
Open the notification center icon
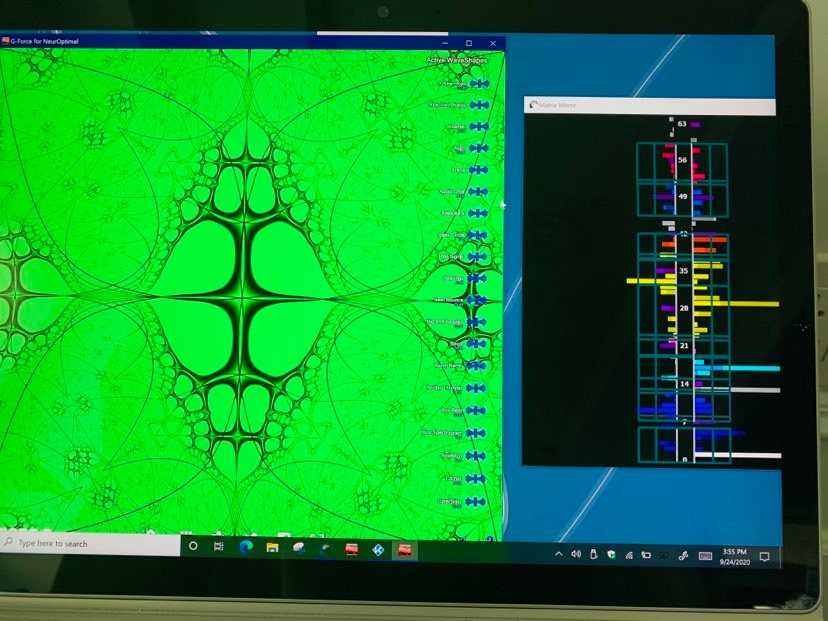(764, 557)
